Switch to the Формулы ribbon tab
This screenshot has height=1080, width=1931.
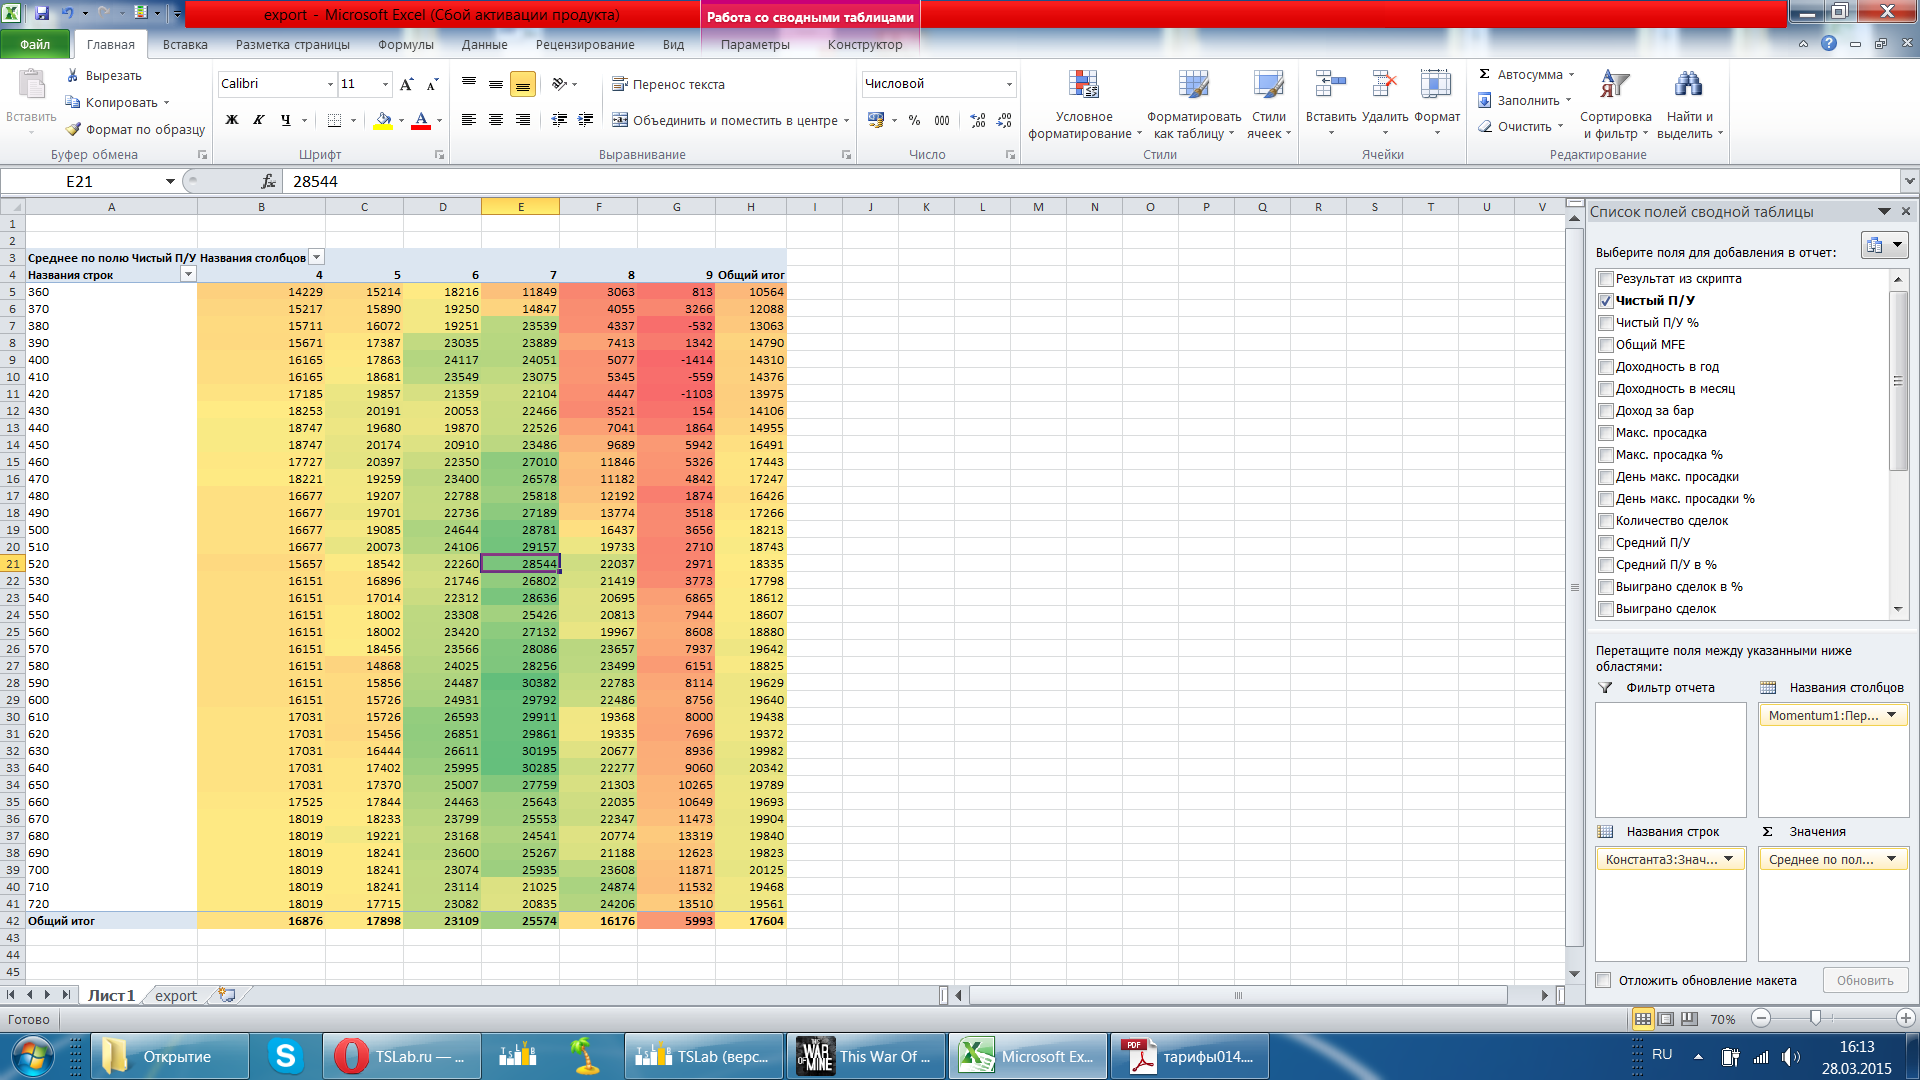click(405, 44)
